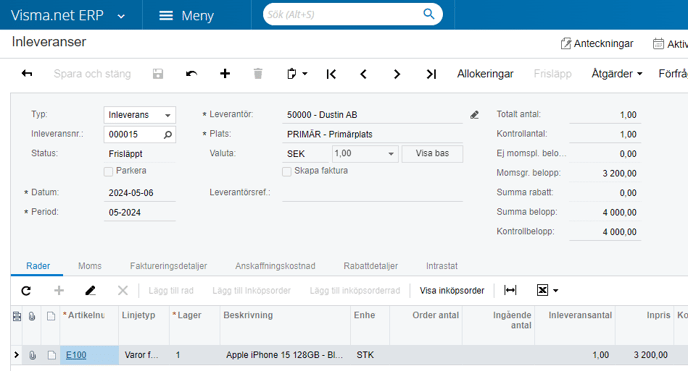Viewport: 688px width, 371px height.
Task: Click fit-to-width columns icon
Action: 510,290
